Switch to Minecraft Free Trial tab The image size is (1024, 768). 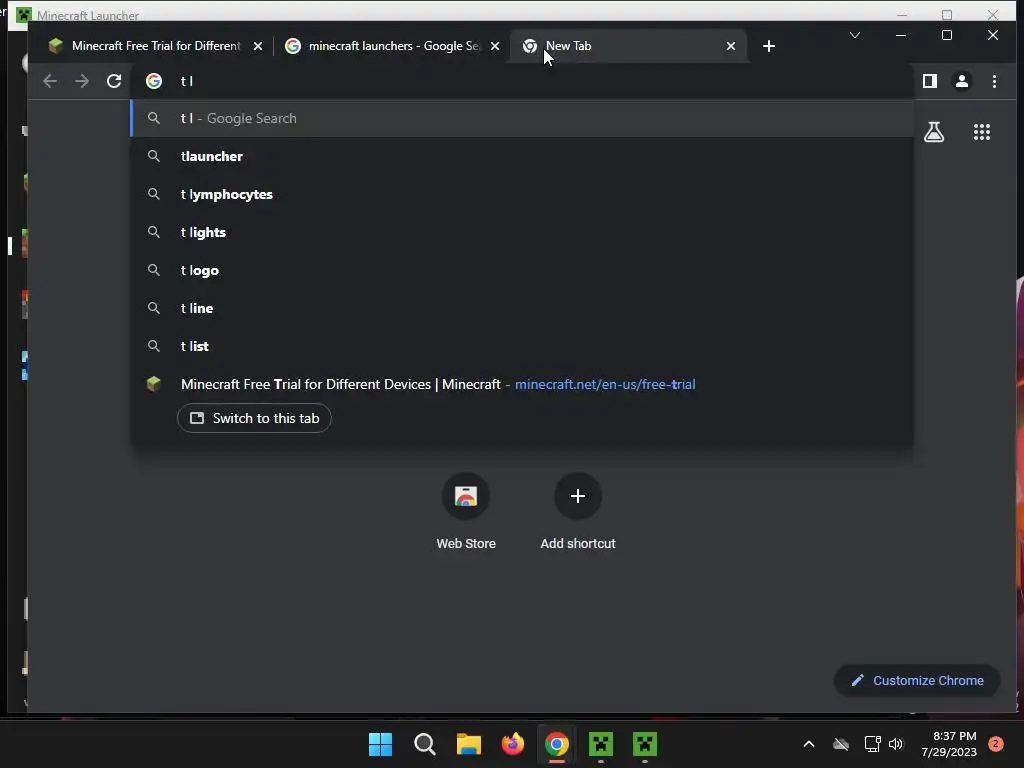155,46
